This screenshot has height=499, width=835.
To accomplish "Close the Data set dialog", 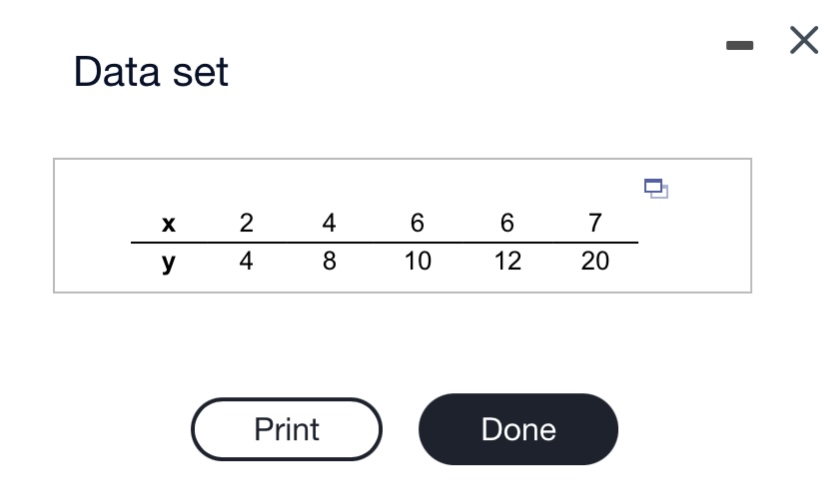I will coord(804,40).
